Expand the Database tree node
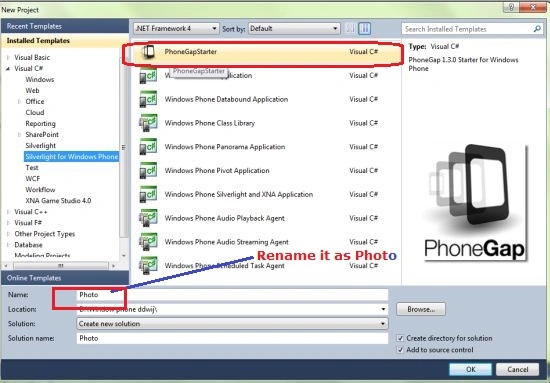The height and width of the screenshot is (383, 550). 8,245
